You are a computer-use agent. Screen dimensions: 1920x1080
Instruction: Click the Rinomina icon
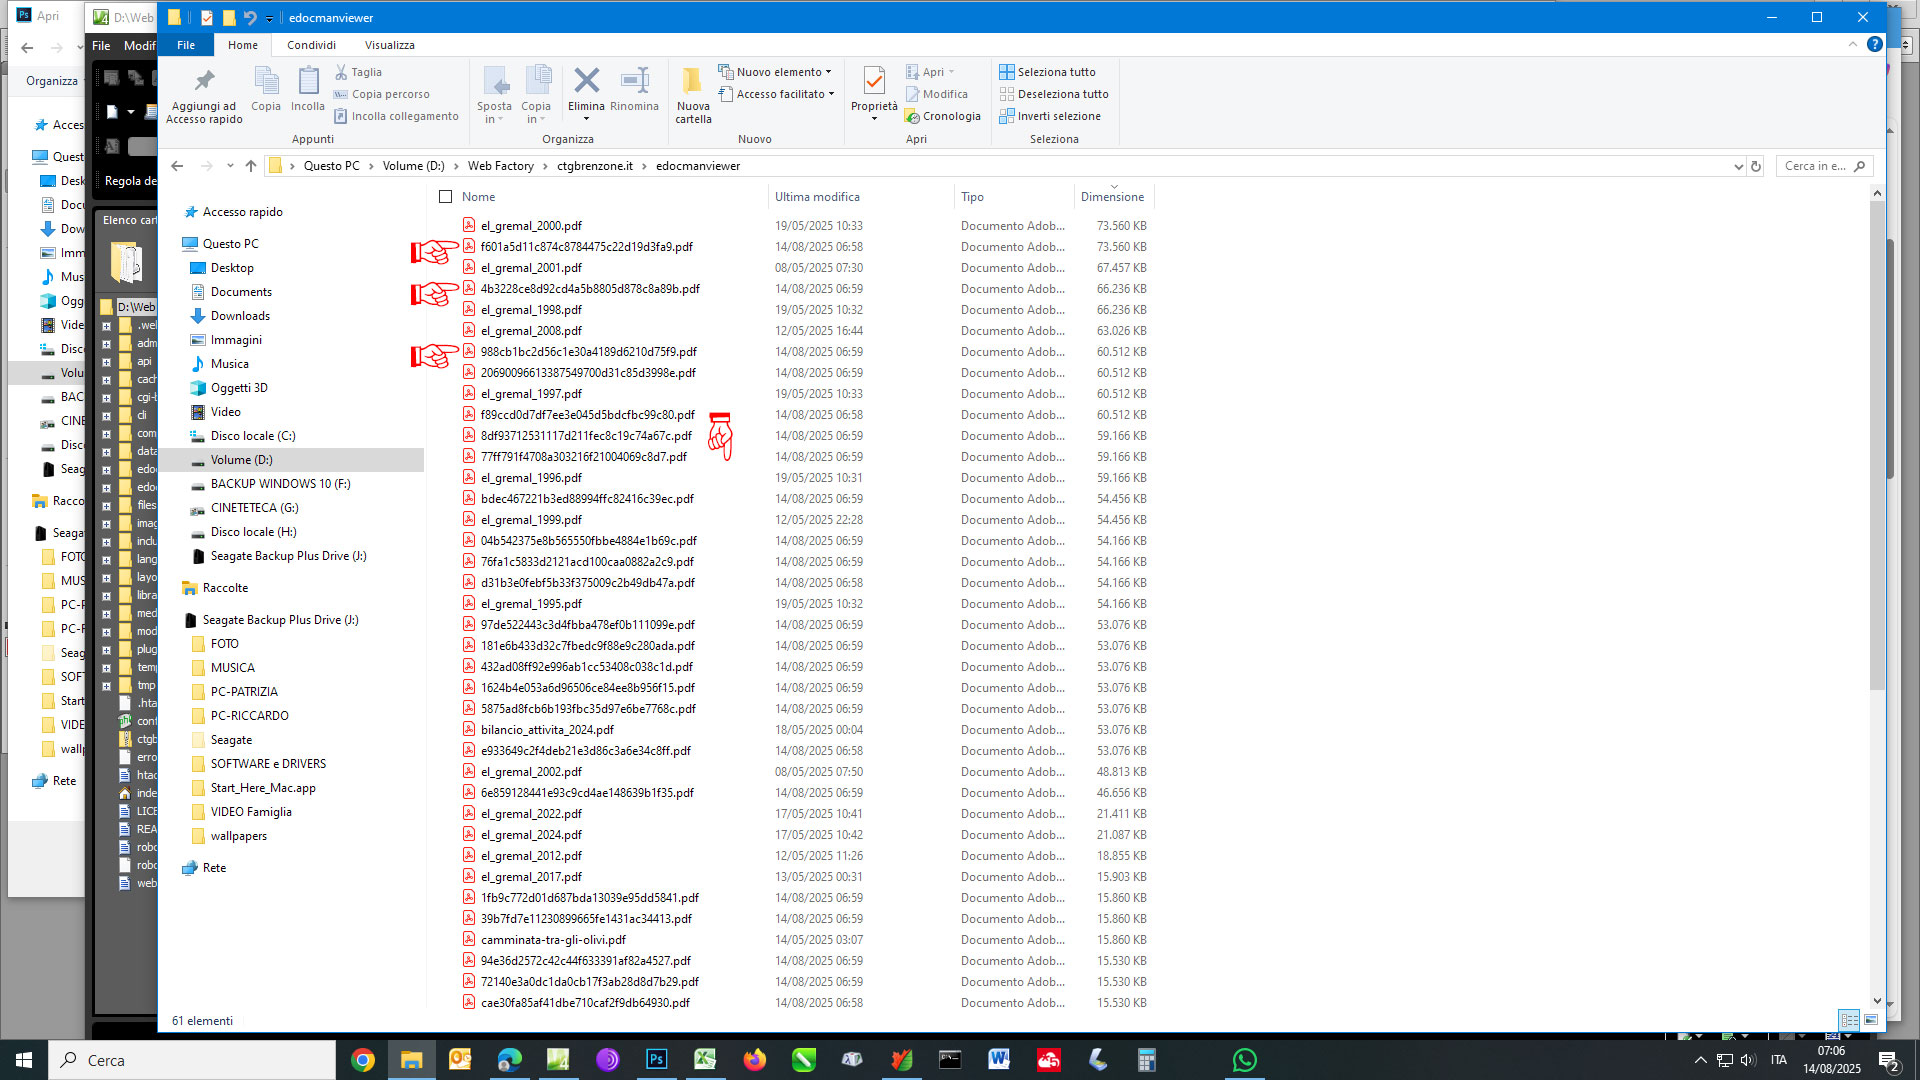(x=635, y=80)
